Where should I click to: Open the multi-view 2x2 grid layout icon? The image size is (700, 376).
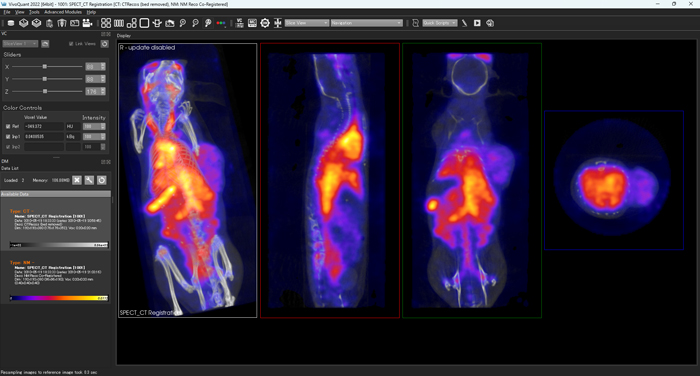106,23
